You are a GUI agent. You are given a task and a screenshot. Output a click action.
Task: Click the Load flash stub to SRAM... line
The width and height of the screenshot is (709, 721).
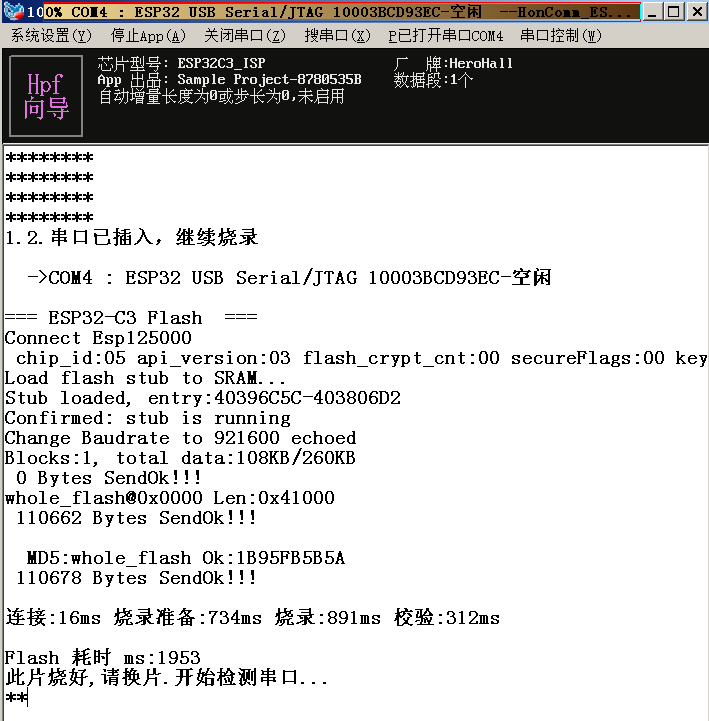[145, 378]
